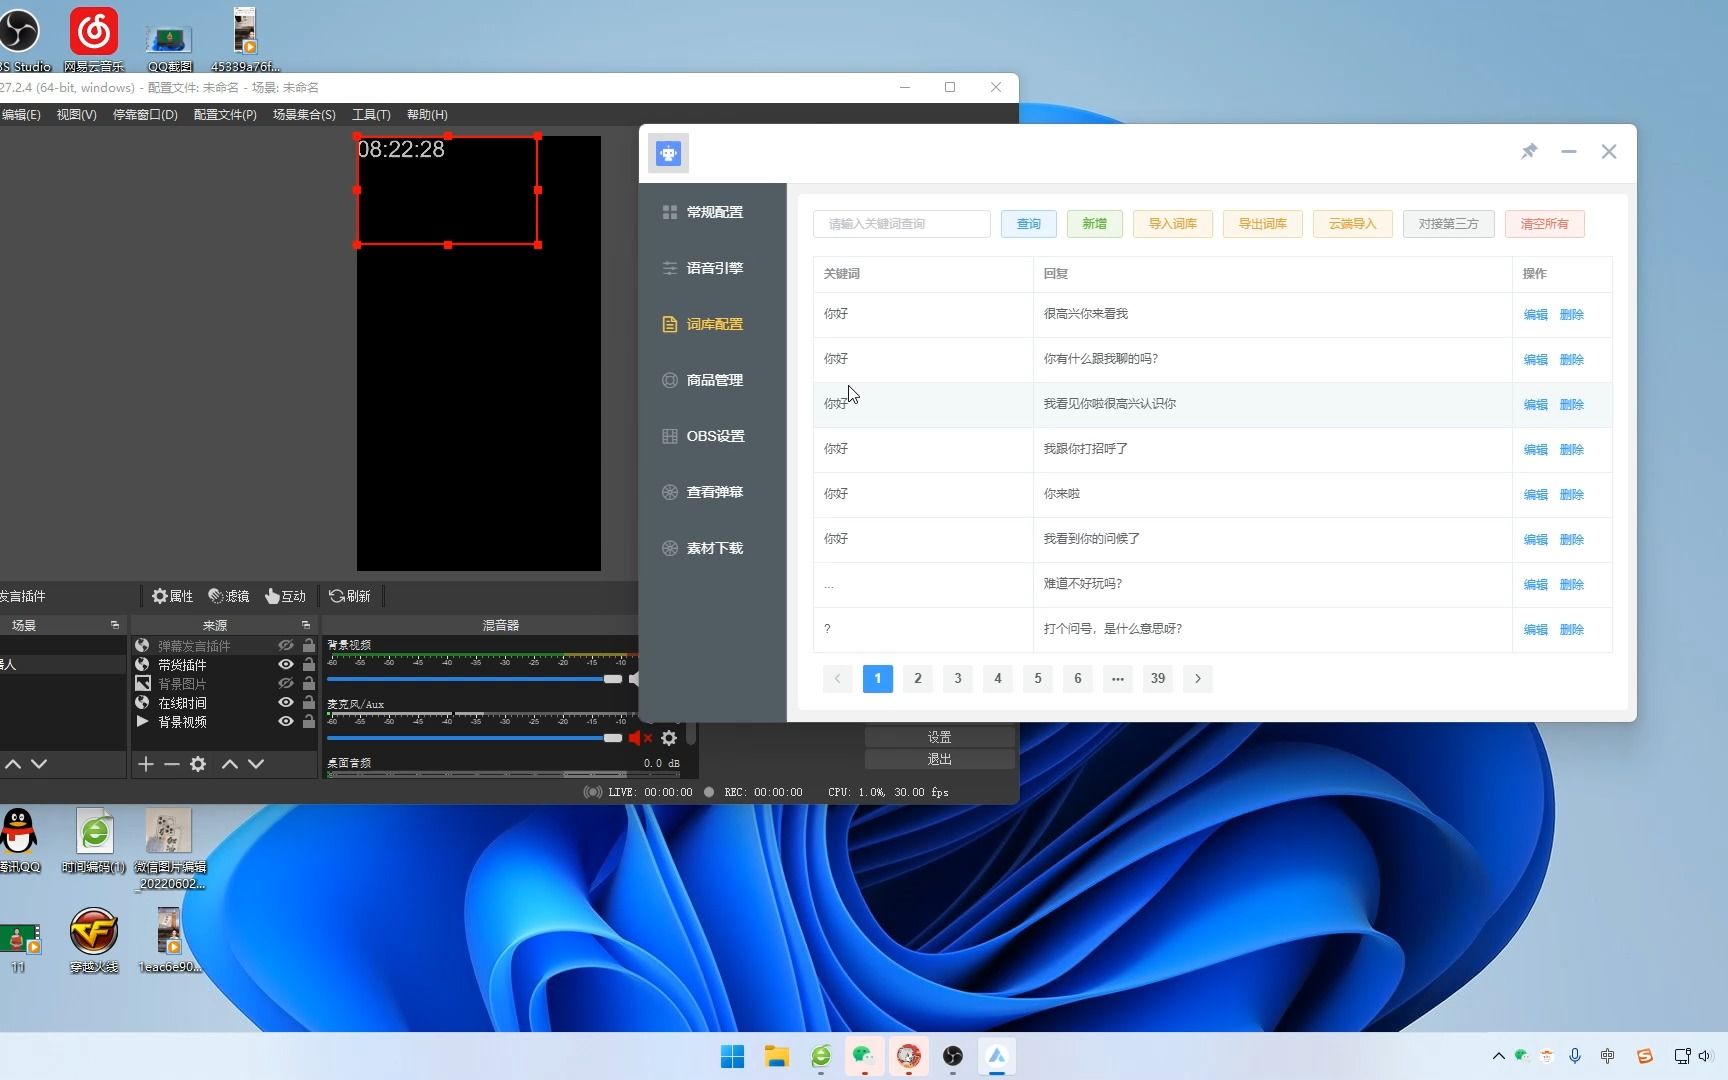Open 商品管理 in the sidebar

703,380
